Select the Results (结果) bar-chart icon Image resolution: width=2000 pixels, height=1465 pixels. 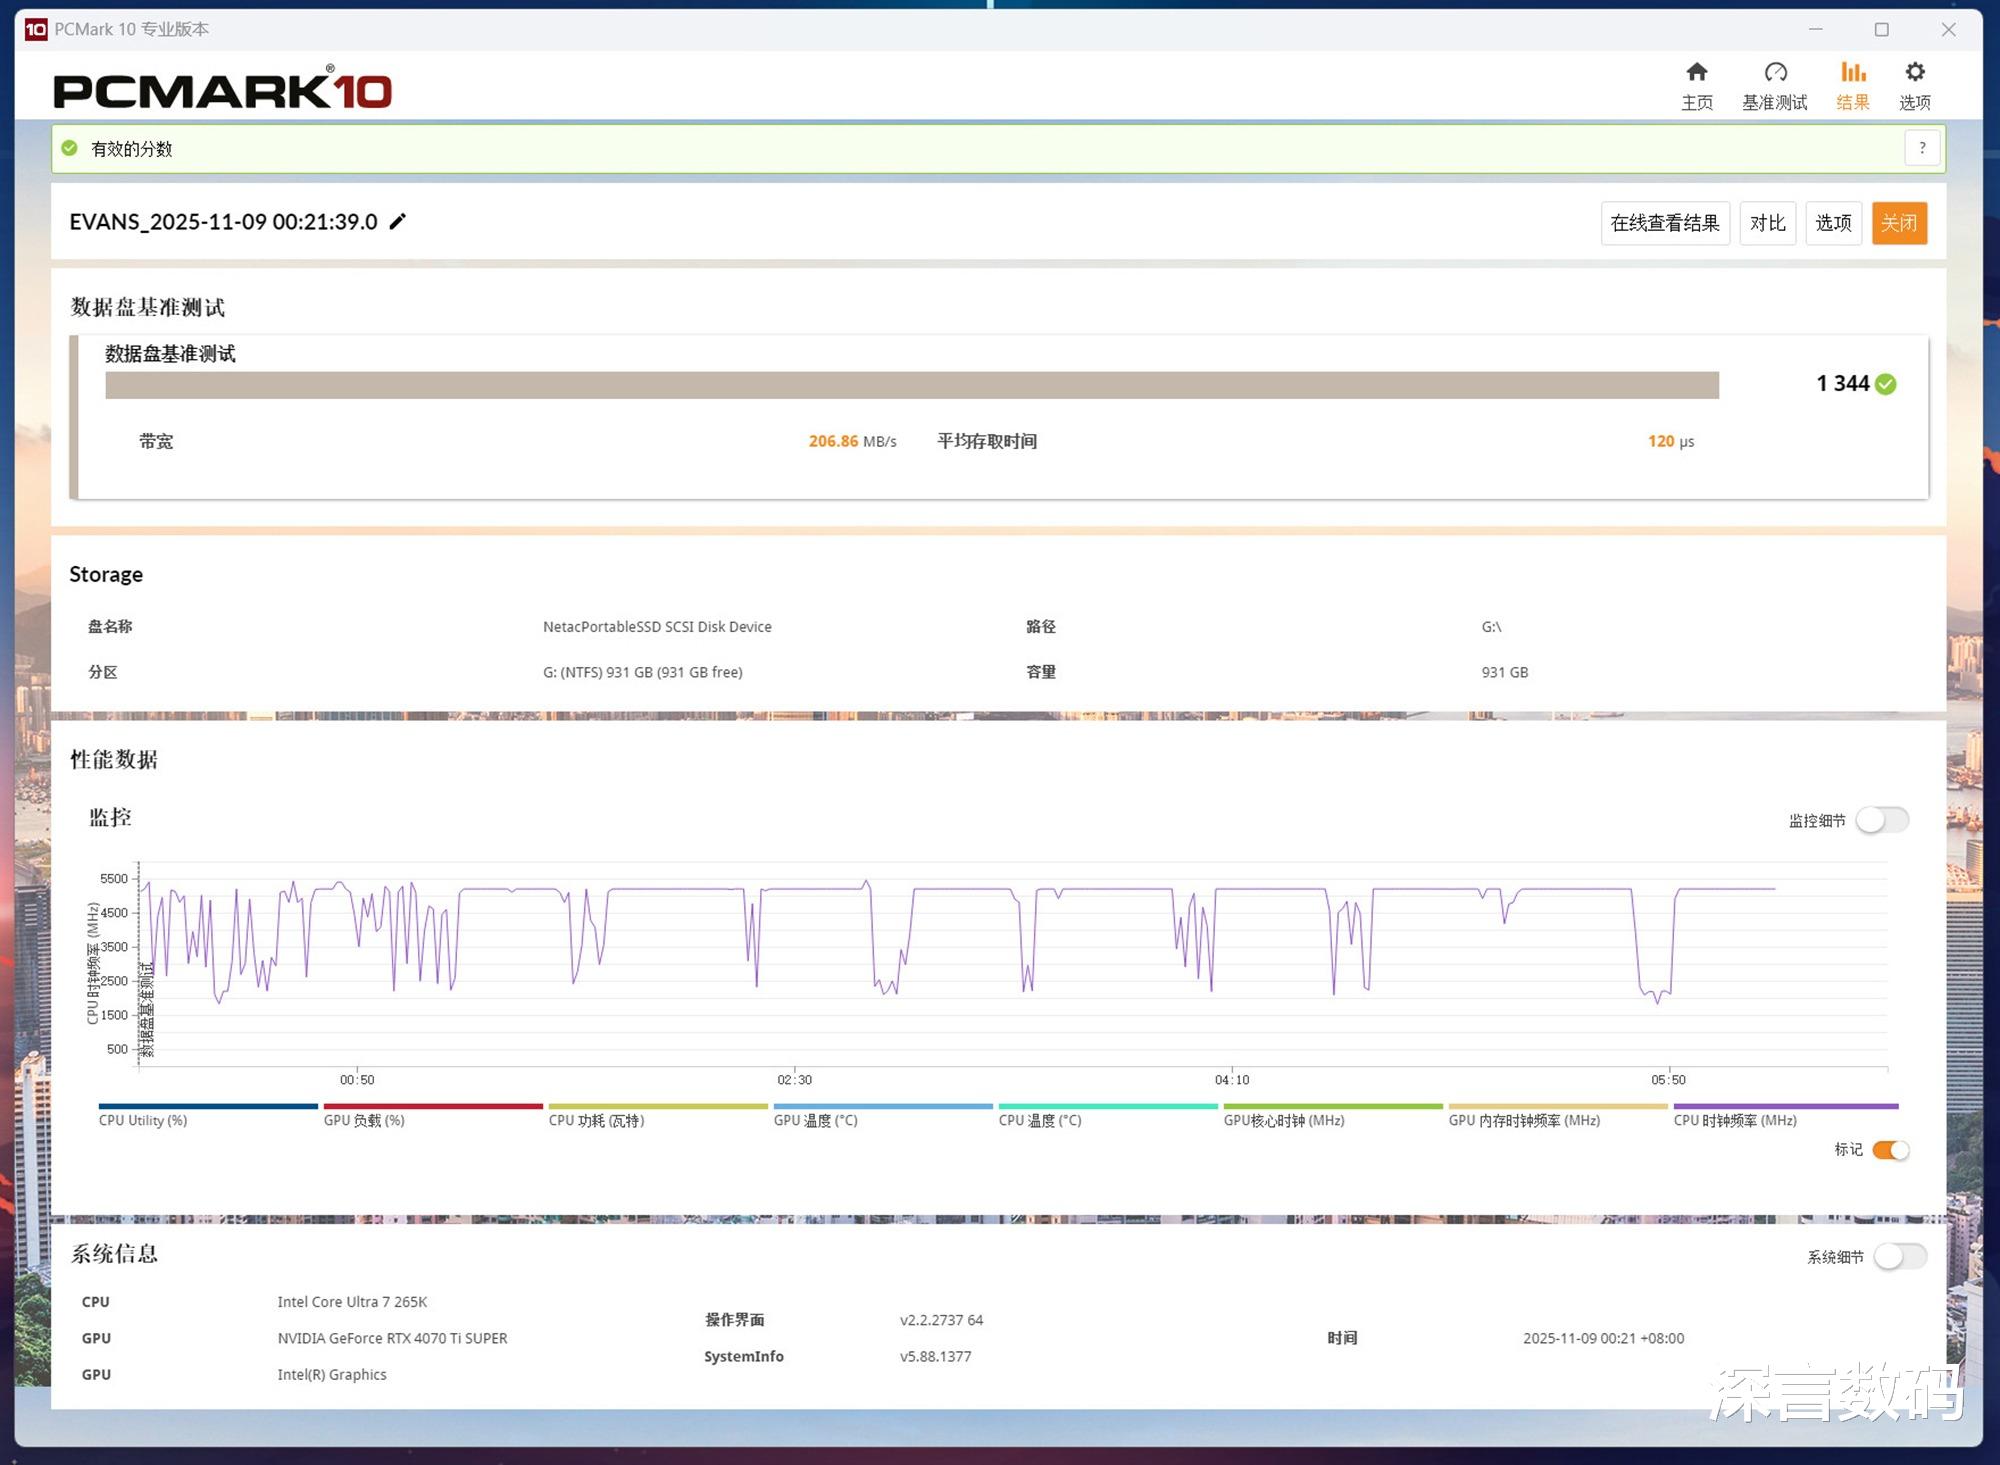pyautogui.click(x=1853, y=73)
